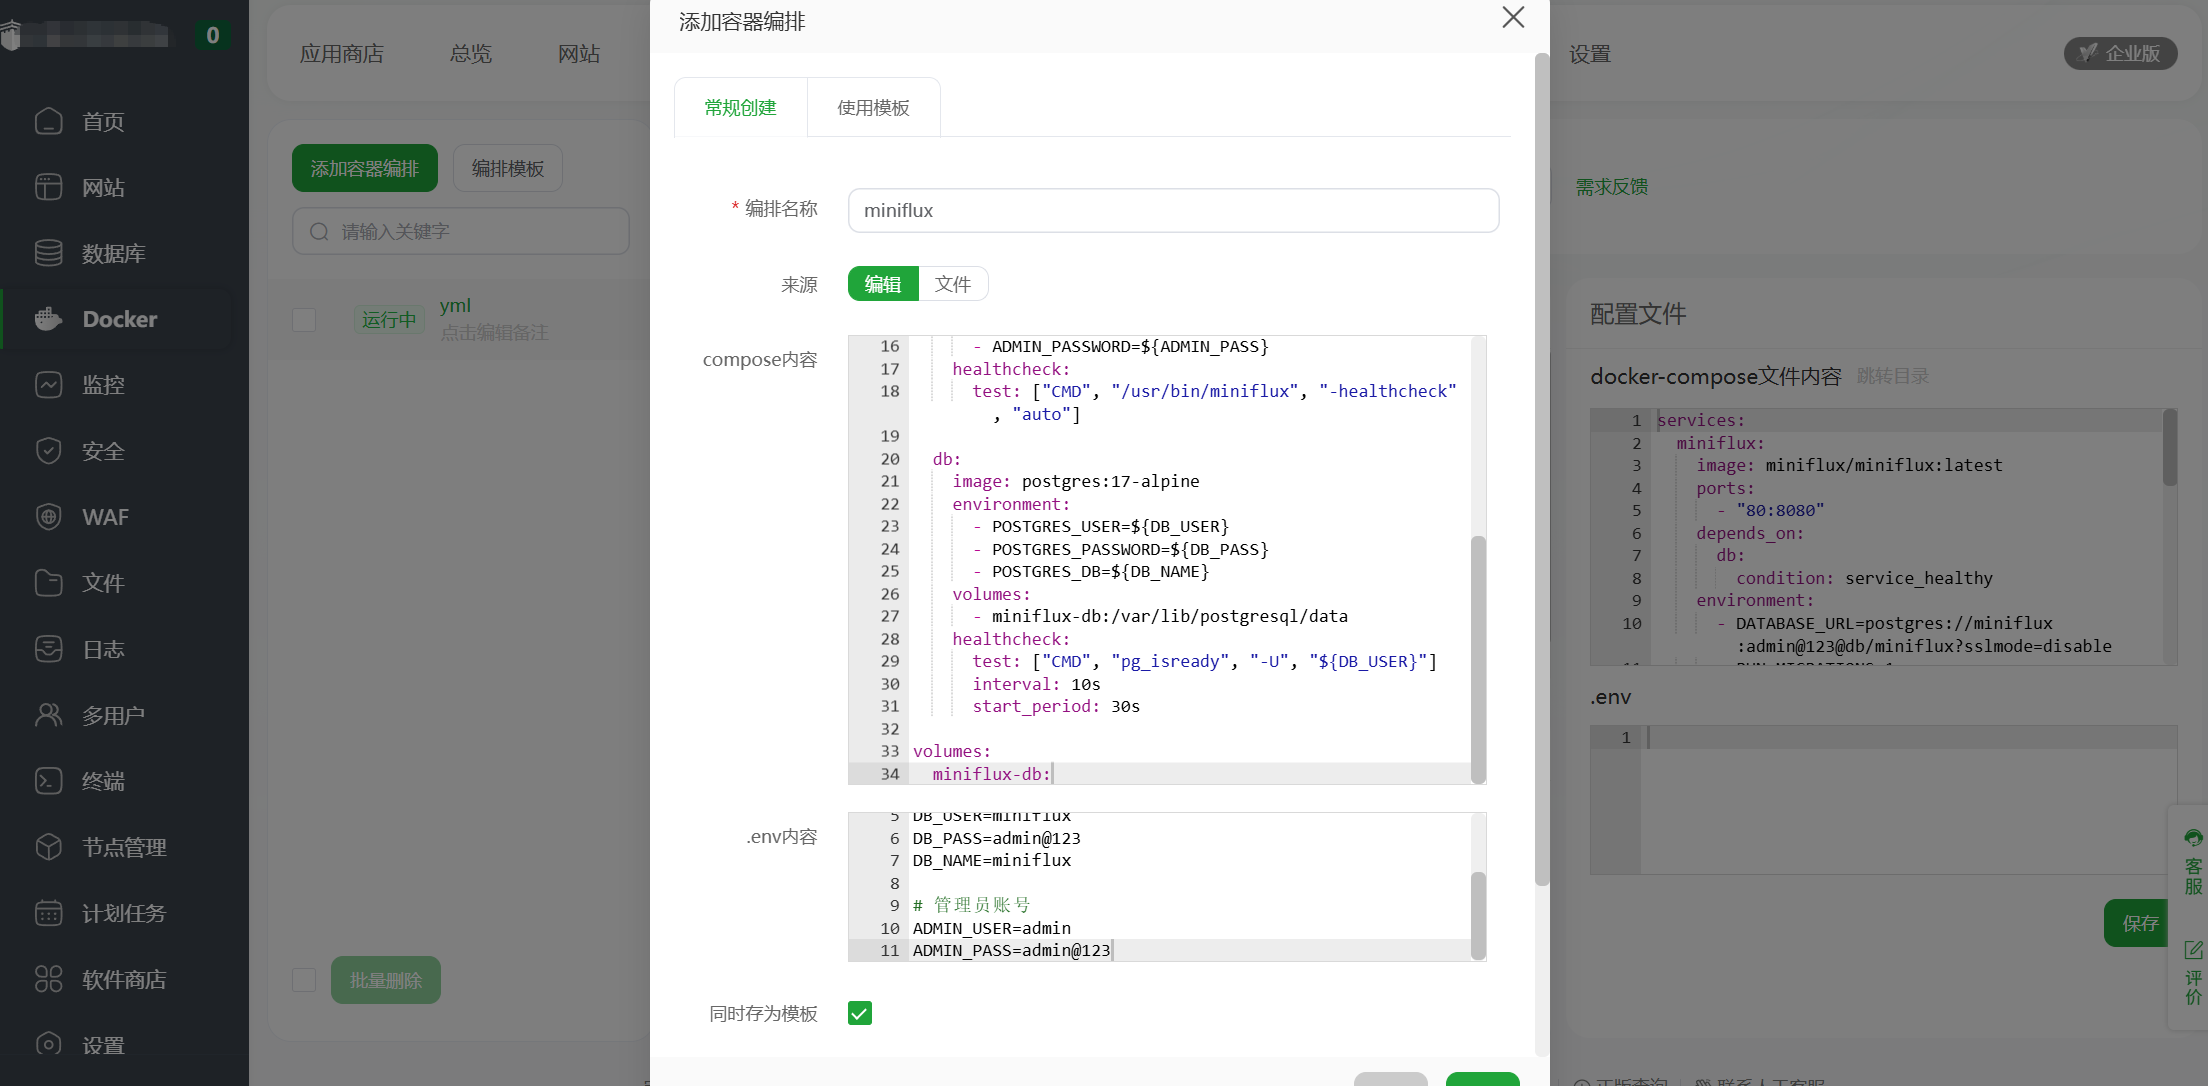Viewport: 2208px width, 1086px height.
Task: Click the search magnifier icon in keyword box
Action: (319, 232)
